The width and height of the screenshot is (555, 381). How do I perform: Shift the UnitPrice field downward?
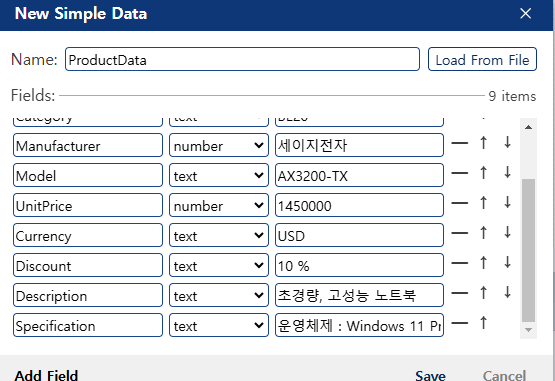pyautogui.click(x=508, y=203)
